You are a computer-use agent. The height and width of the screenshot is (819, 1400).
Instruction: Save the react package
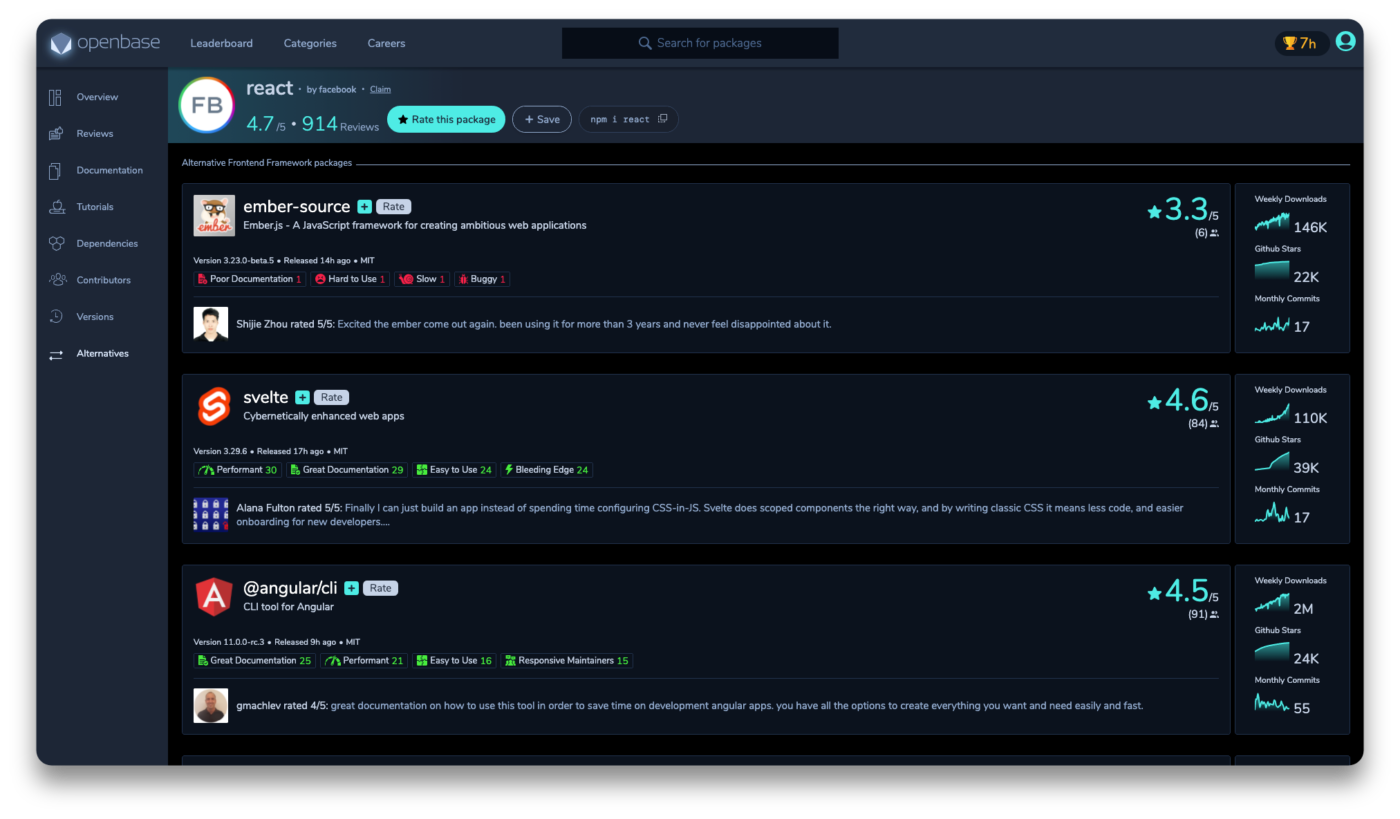click(x=542, y=119)
